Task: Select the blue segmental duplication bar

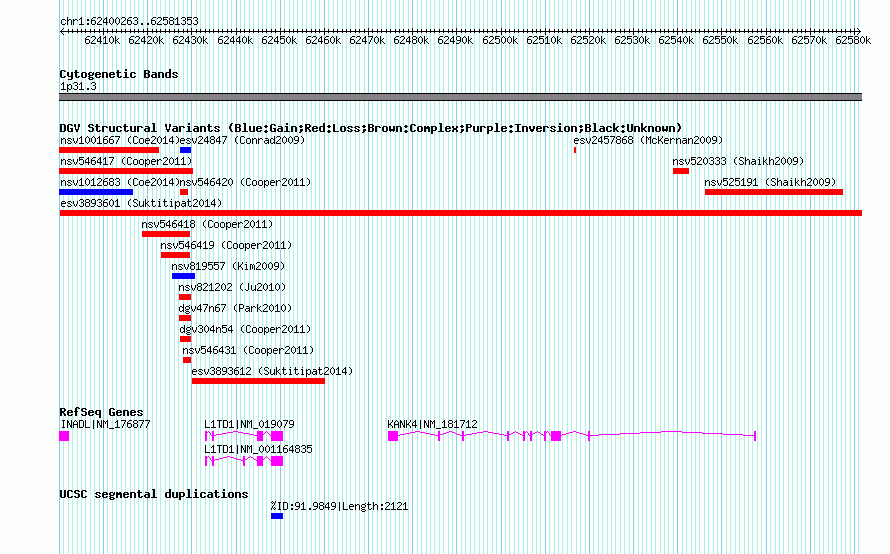Action: [277, 516]
